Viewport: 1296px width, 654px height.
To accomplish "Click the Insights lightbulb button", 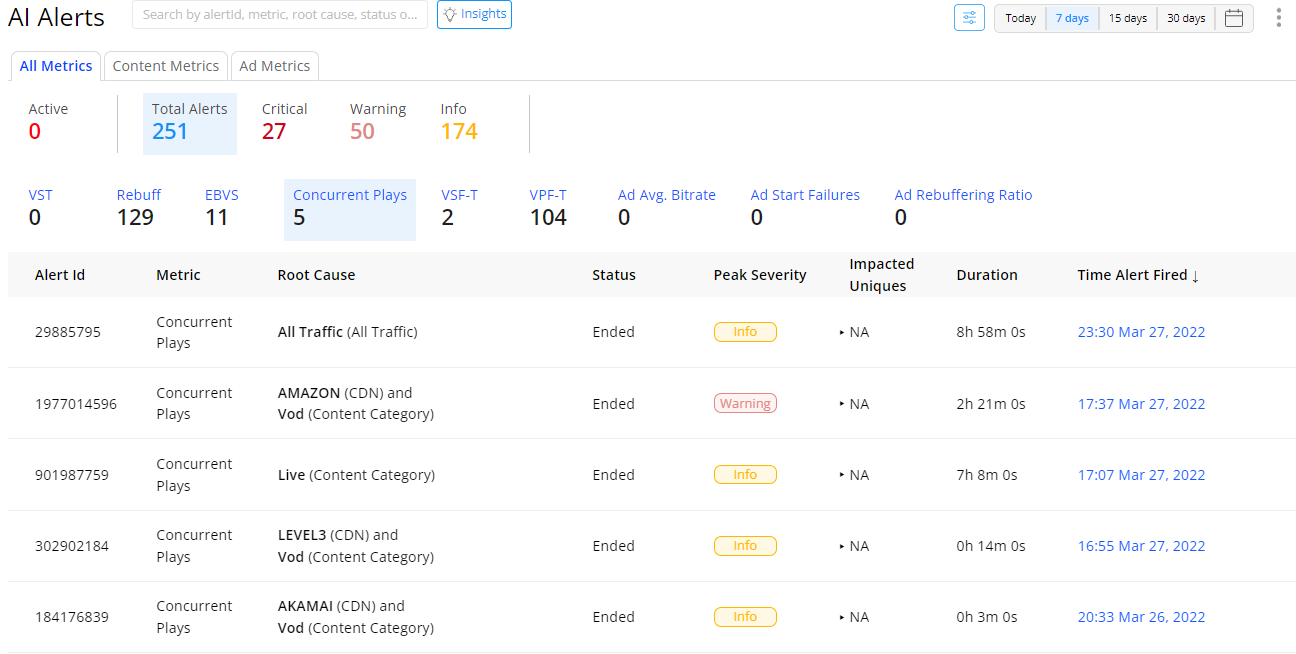I will point(474,15).
